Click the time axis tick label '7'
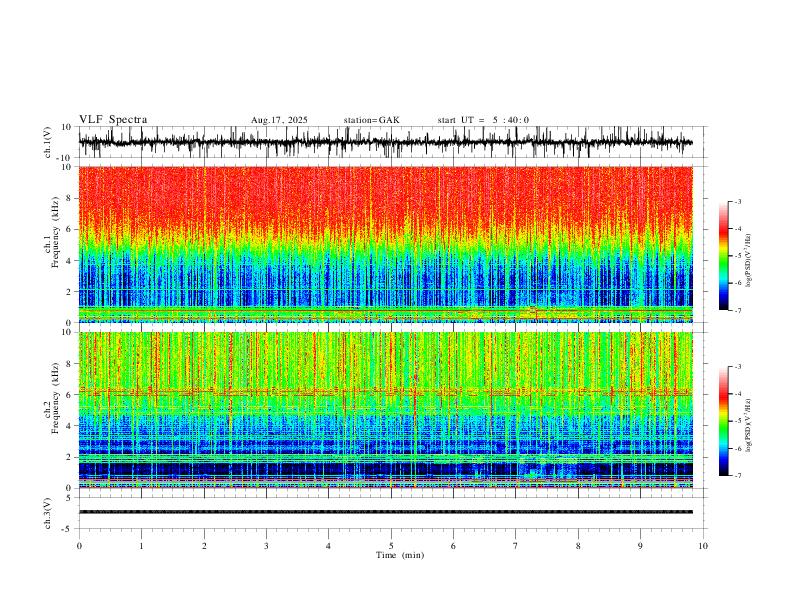This screenshot has height=612, width=792. click(x=516, y=546)
